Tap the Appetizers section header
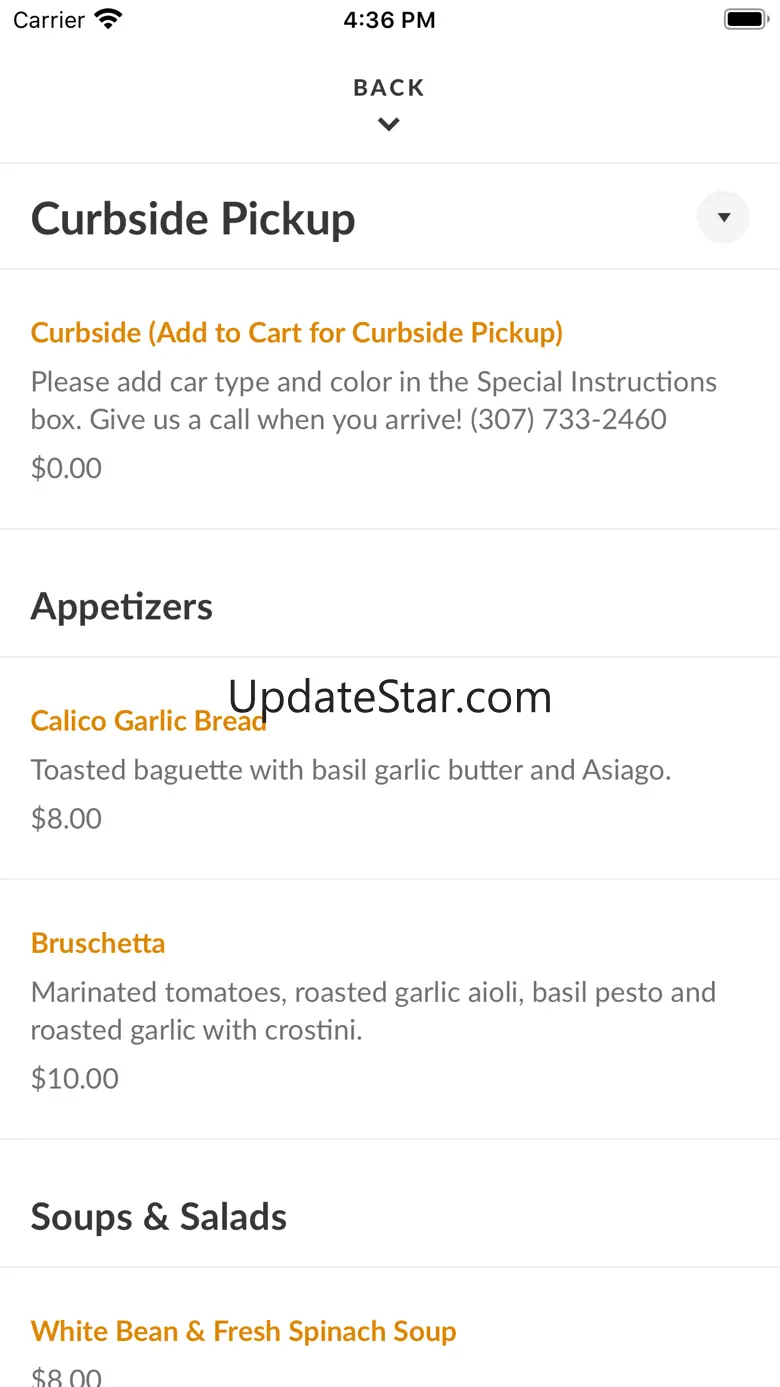Screen dimensions: 780x1387 click(x=122, y=606)
